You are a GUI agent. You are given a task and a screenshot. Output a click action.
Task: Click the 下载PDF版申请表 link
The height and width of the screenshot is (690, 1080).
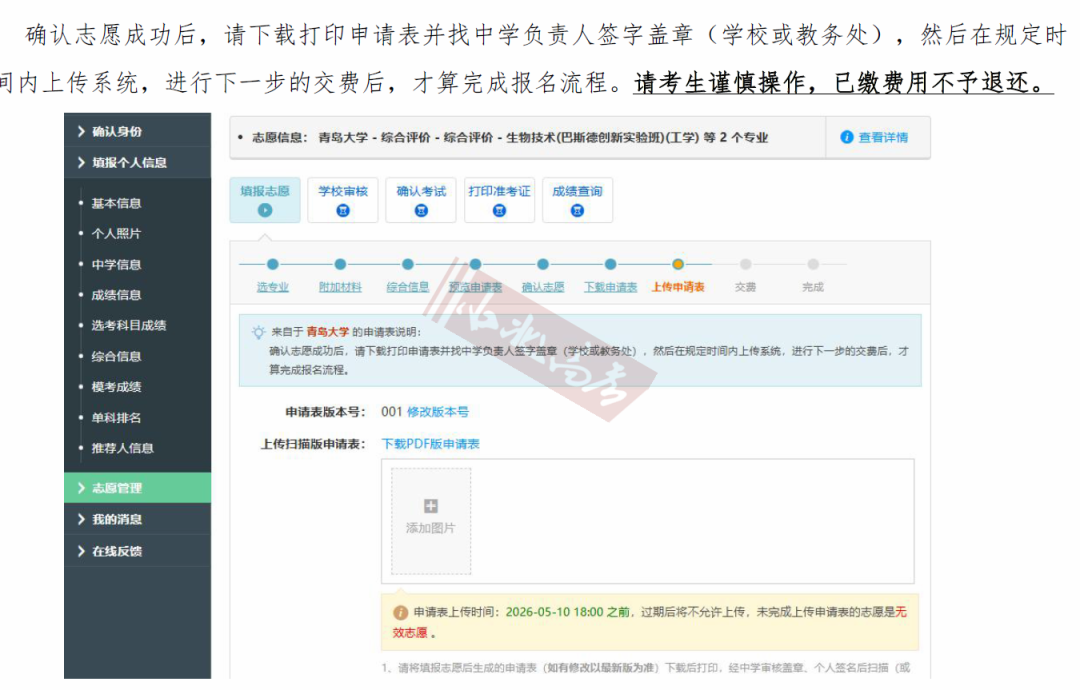430,443
